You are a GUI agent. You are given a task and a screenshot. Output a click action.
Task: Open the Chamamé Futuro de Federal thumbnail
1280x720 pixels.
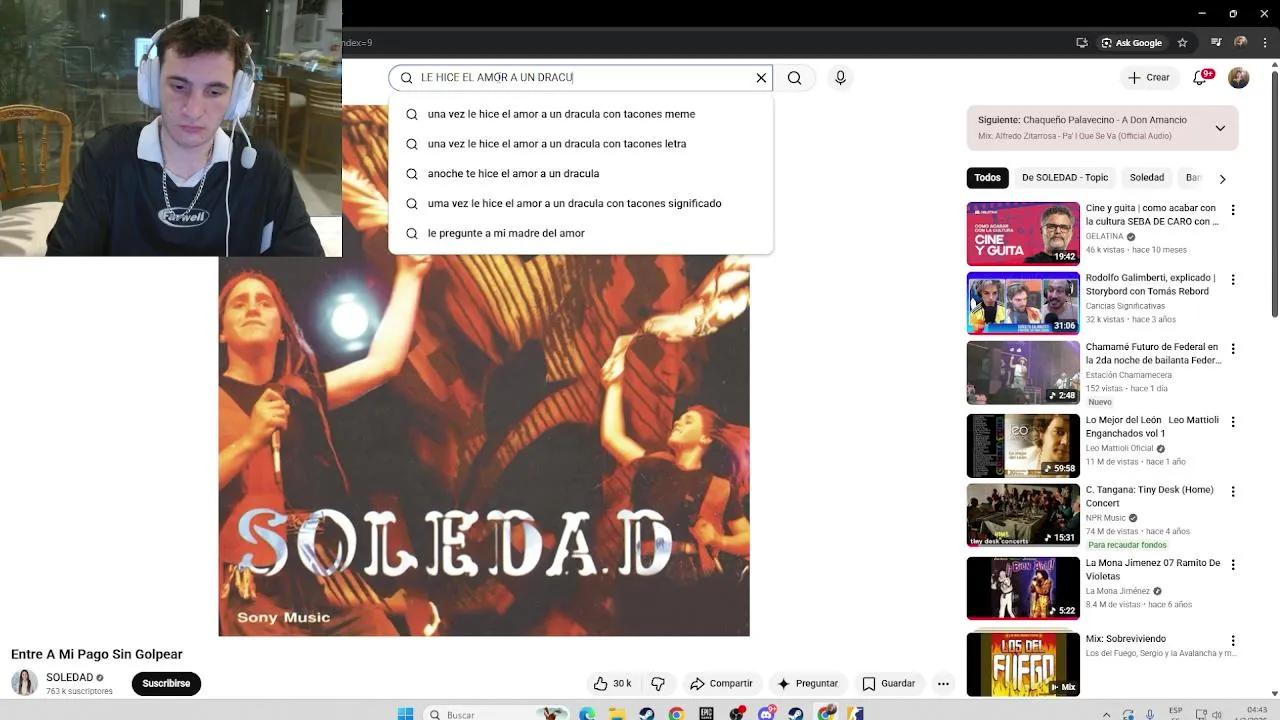[1023, 373]
